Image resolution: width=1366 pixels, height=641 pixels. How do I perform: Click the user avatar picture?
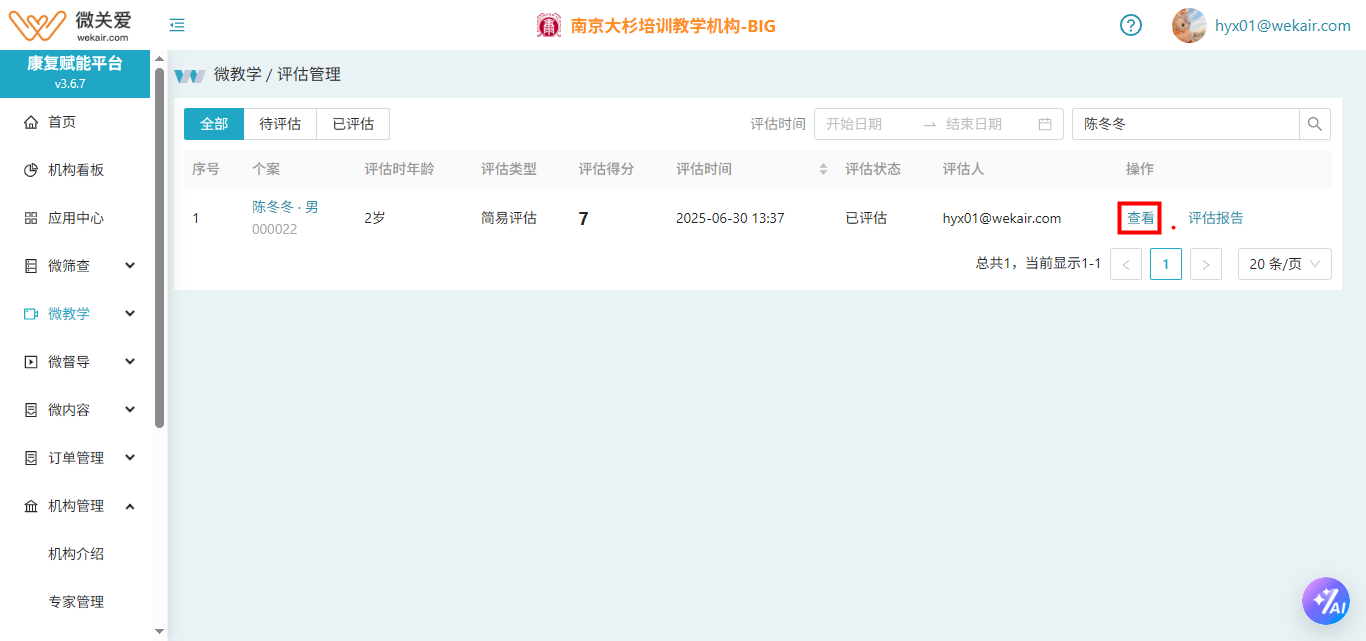pos(1189,25)
